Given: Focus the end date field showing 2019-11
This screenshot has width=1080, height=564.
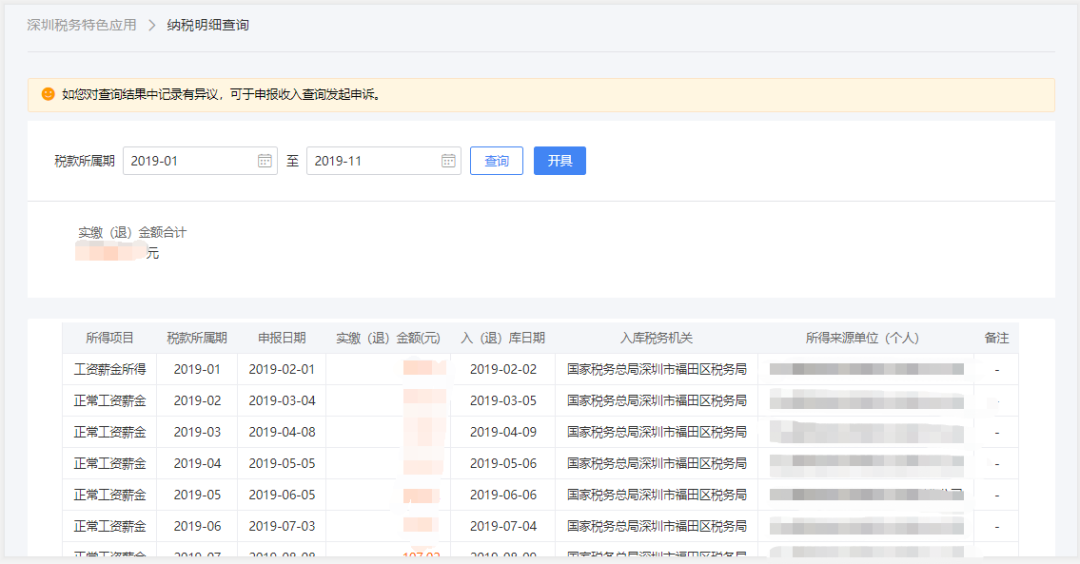Looking at the screenshot, I should click(x=374, y=161).
